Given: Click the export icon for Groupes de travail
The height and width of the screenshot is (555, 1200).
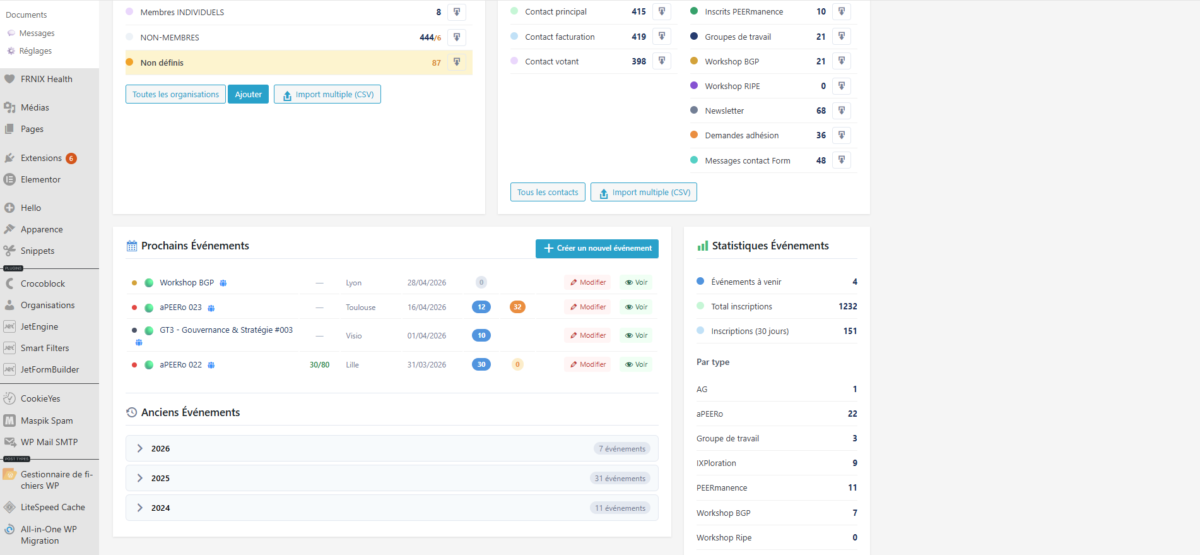Looking at the screenshot, I should (841, 37).
